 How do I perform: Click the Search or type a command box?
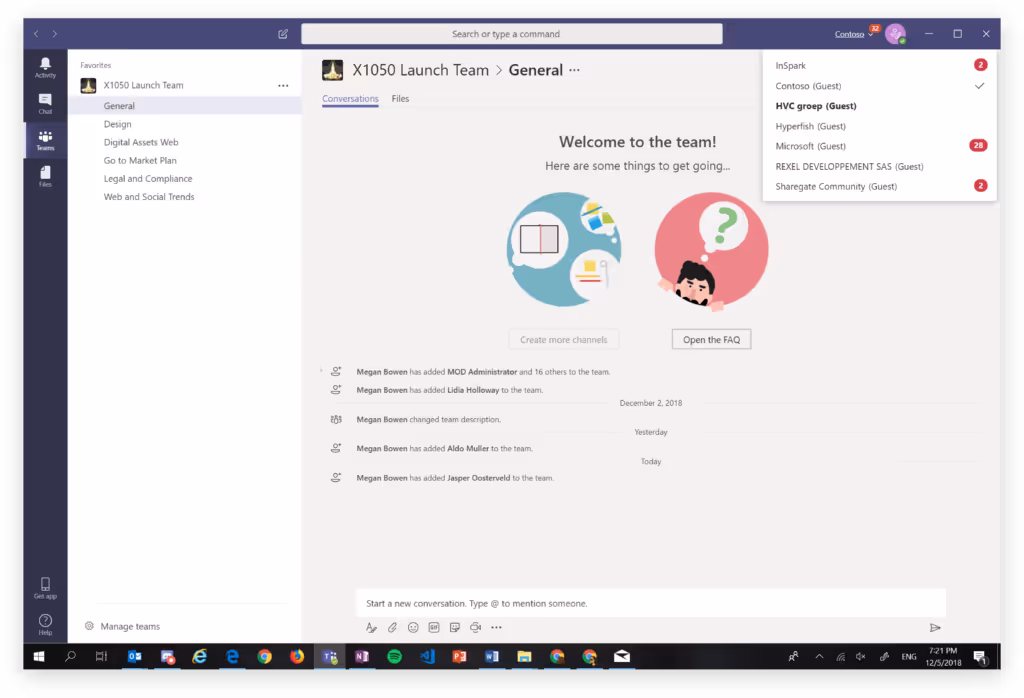click(x=511, y=34)
